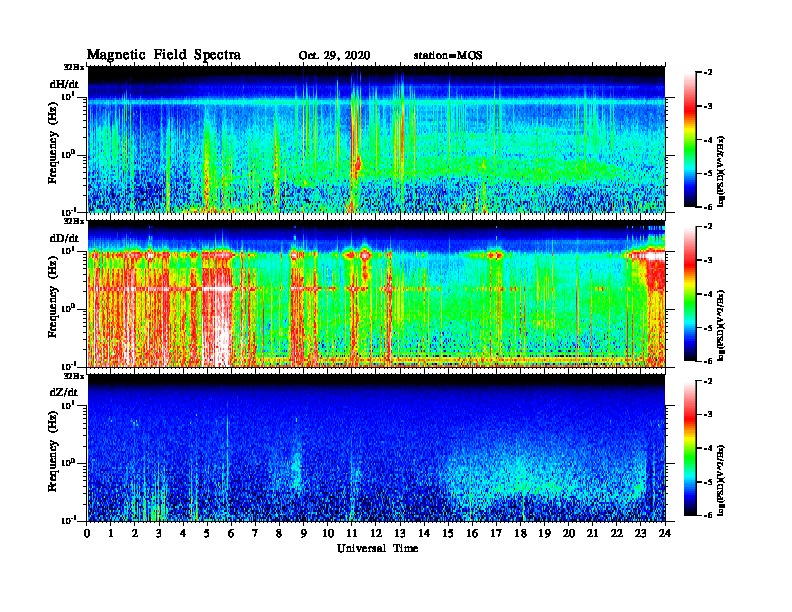Click the -5 tick on dZ/dt color bar

pos(708,482)
